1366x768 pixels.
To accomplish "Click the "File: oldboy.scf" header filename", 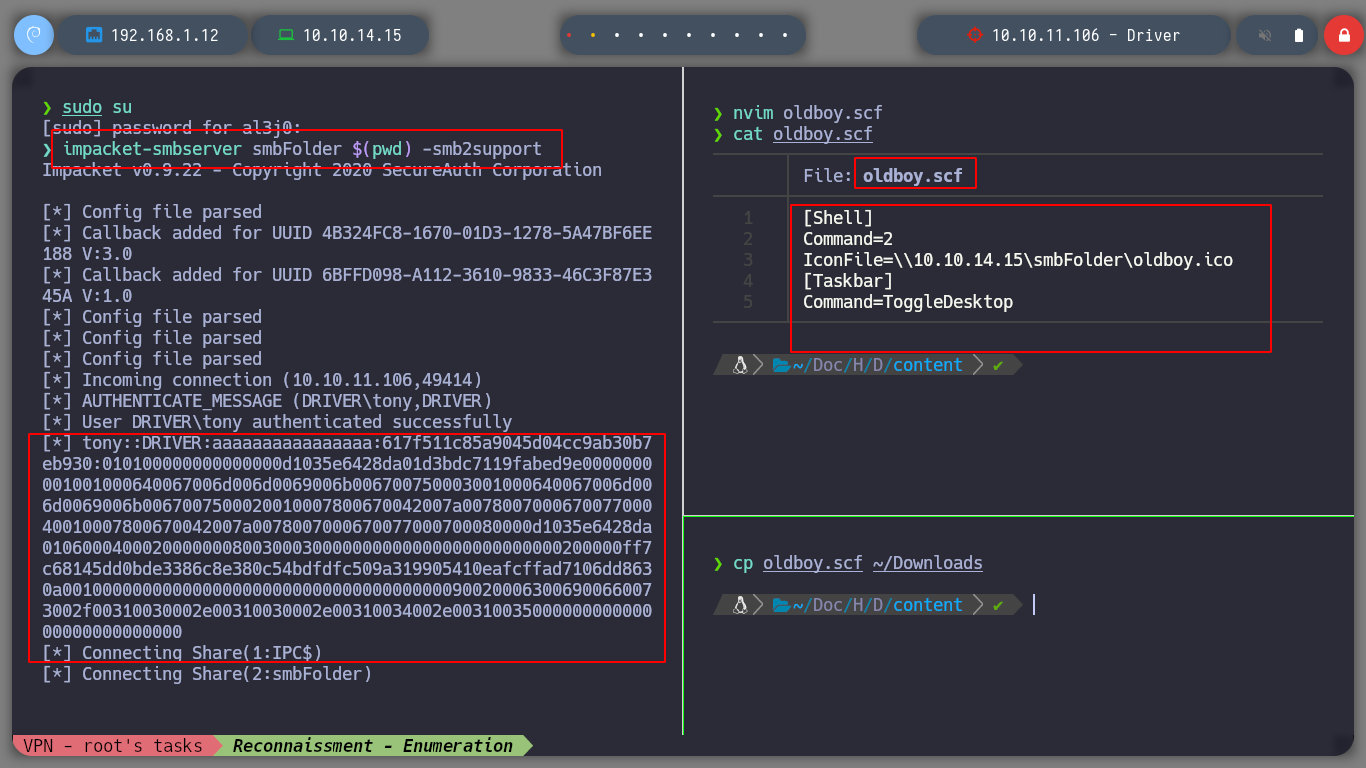I will [913, 176].
